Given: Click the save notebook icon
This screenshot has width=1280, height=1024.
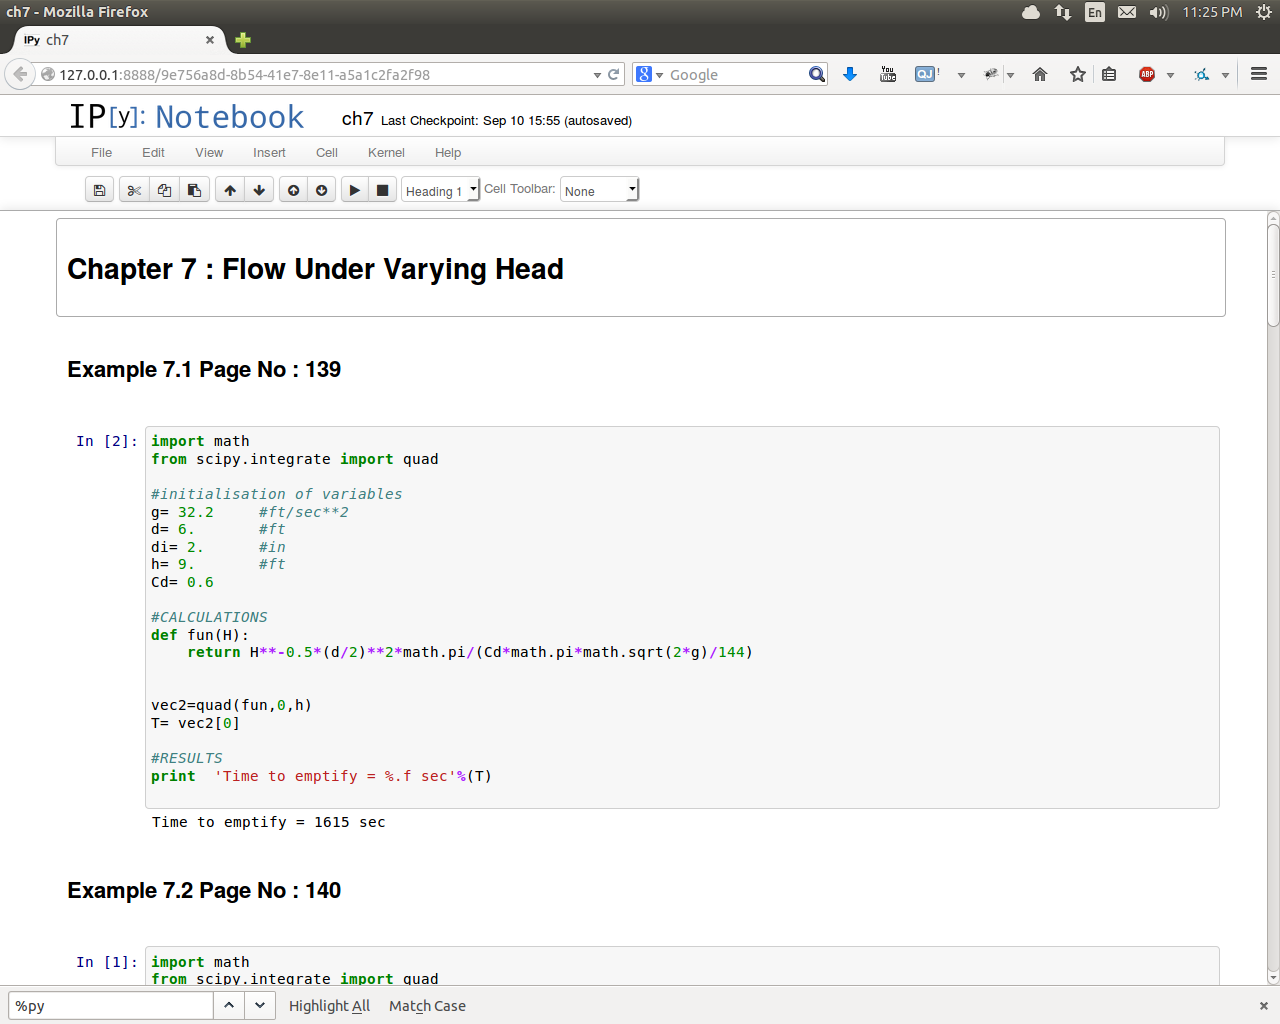Looking at the screenshot, I should coord(99,190).
